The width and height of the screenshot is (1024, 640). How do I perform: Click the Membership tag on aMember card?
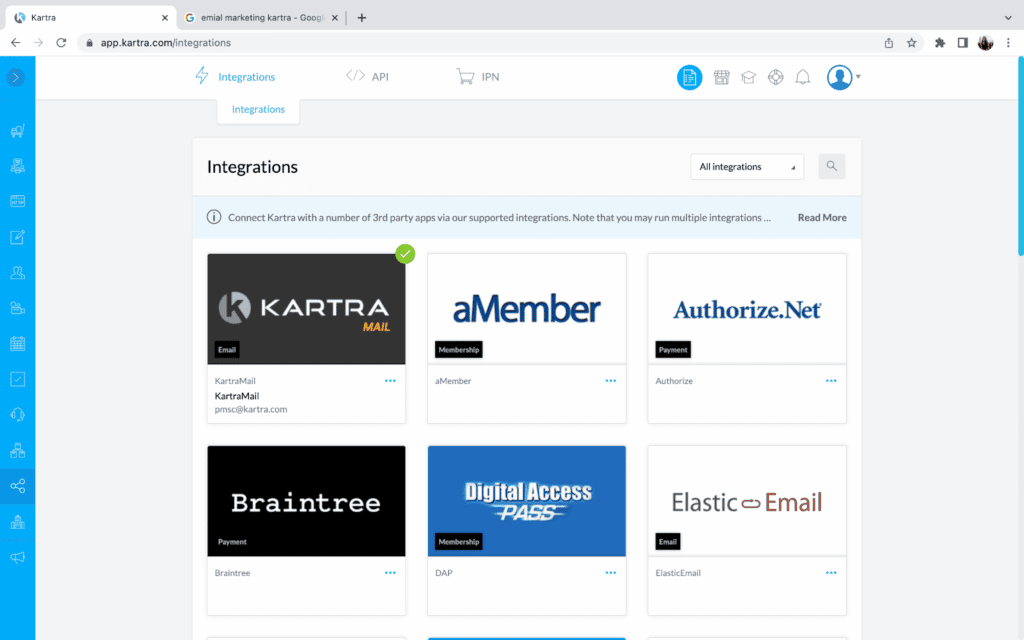click(458, 349)
